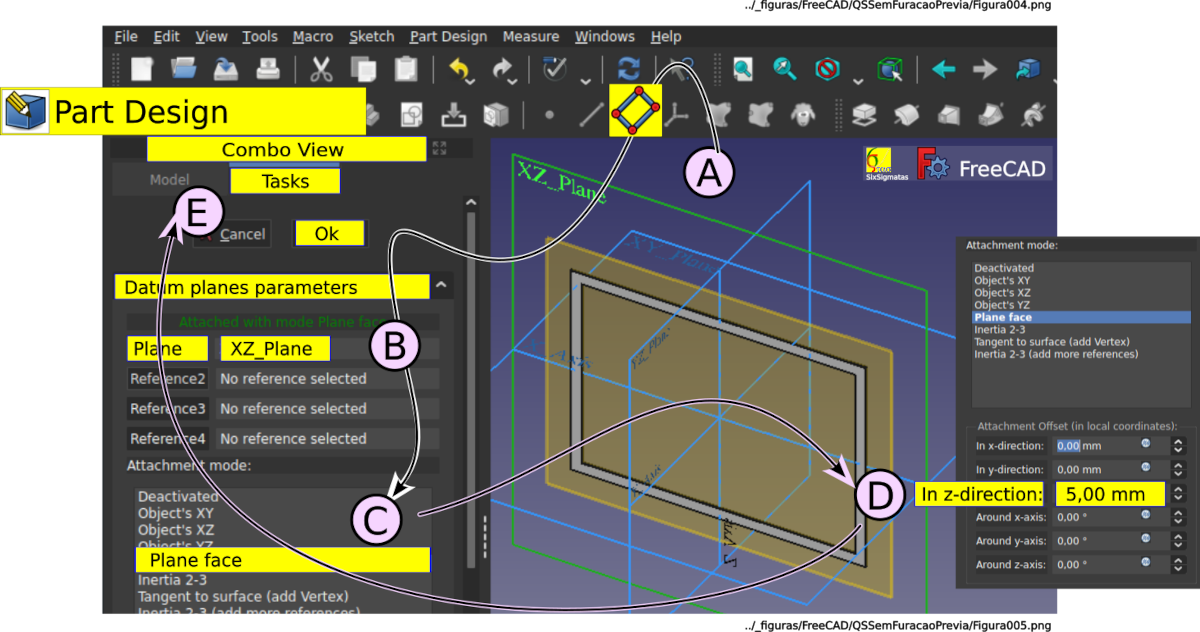Click the Cancel button
1200x632 pixels.
pos(232,234)
